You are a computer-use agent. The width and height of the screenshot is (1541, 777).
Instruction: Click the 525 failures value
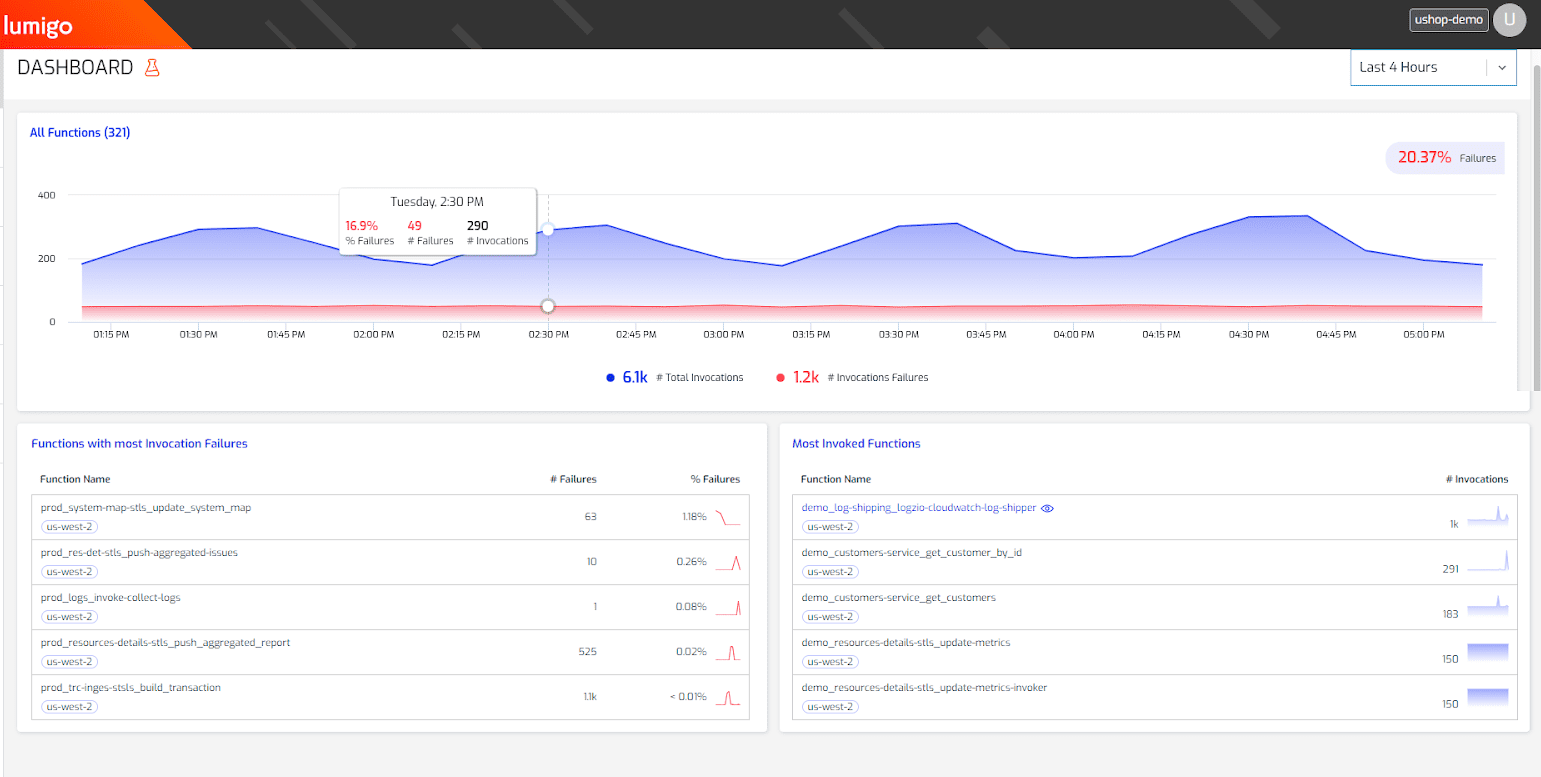tap(587, 652)
